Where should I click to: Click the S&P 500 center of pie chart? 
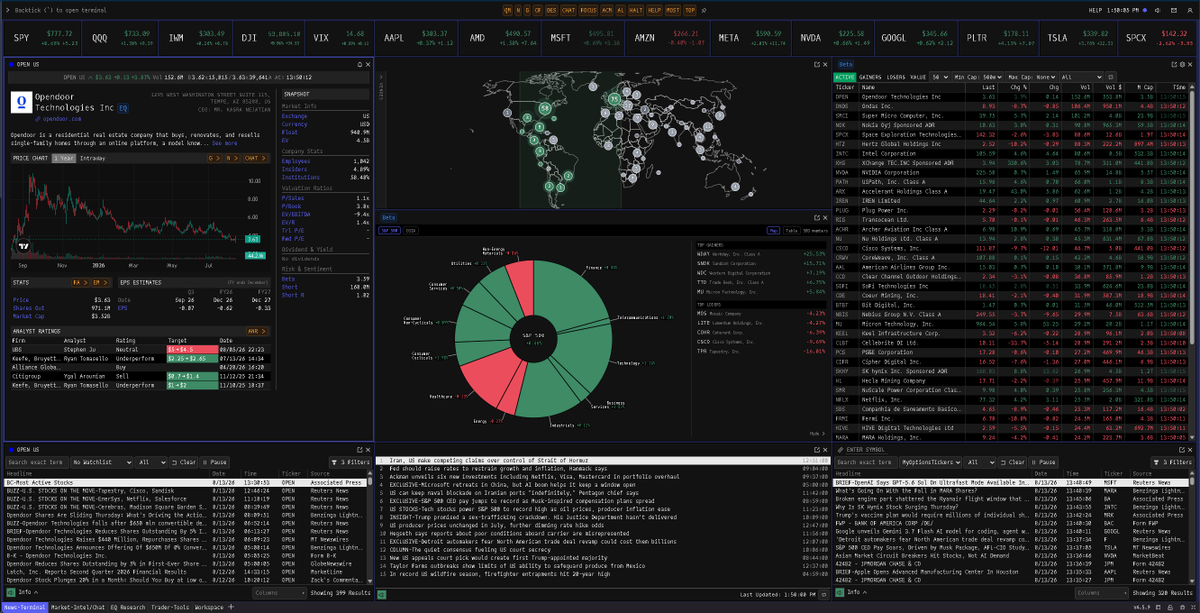coord(533,339)
